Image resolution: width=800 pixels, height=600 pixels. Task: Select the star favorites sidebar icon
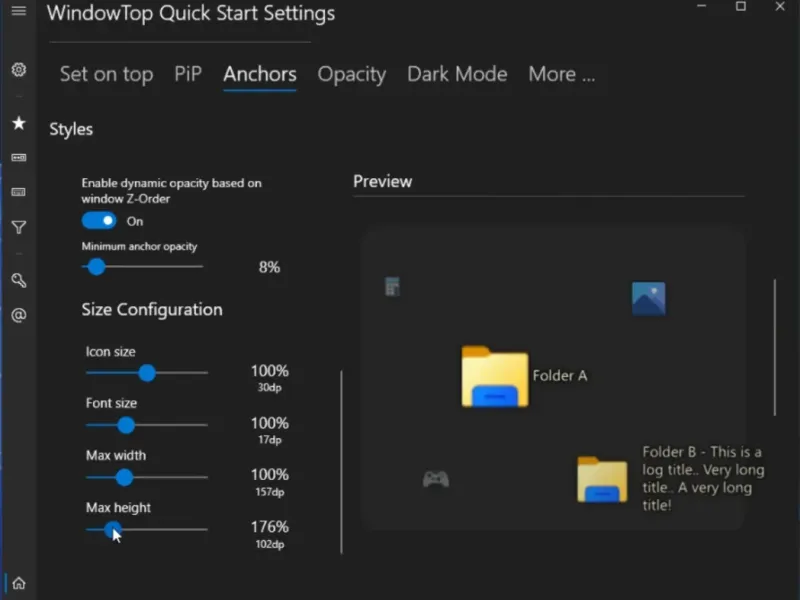tap(18, 123)
